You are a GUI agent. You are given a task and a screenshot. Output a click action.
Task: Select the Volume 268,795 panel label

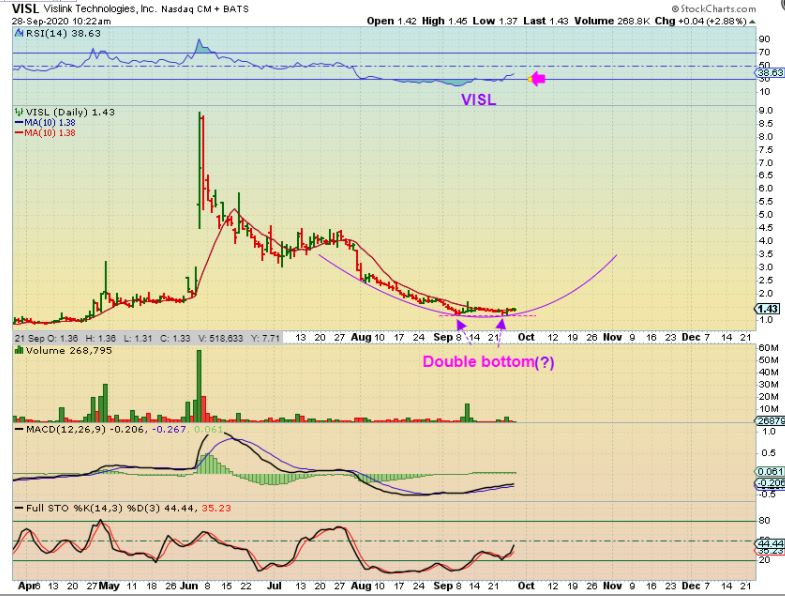(x=69, y=351)
